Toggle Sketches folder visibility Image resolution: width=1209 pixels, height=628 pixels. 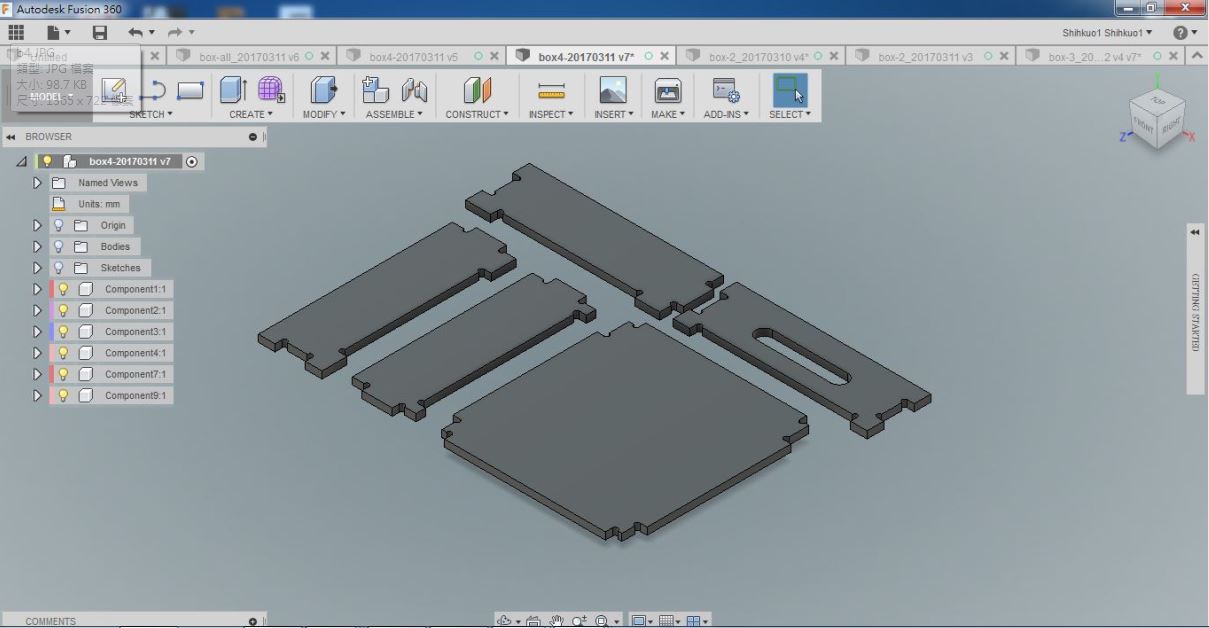click(58, 267)
